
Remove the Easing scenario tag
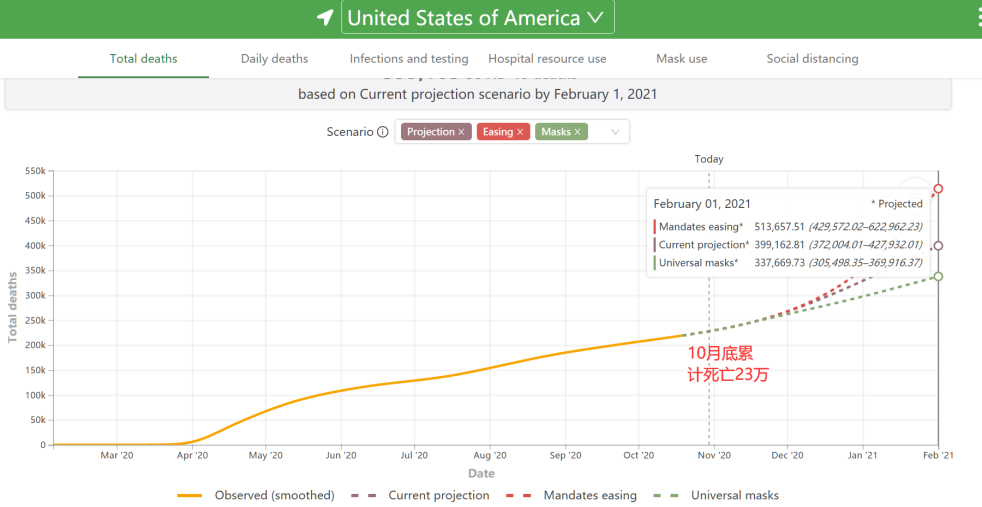(520, 132)
